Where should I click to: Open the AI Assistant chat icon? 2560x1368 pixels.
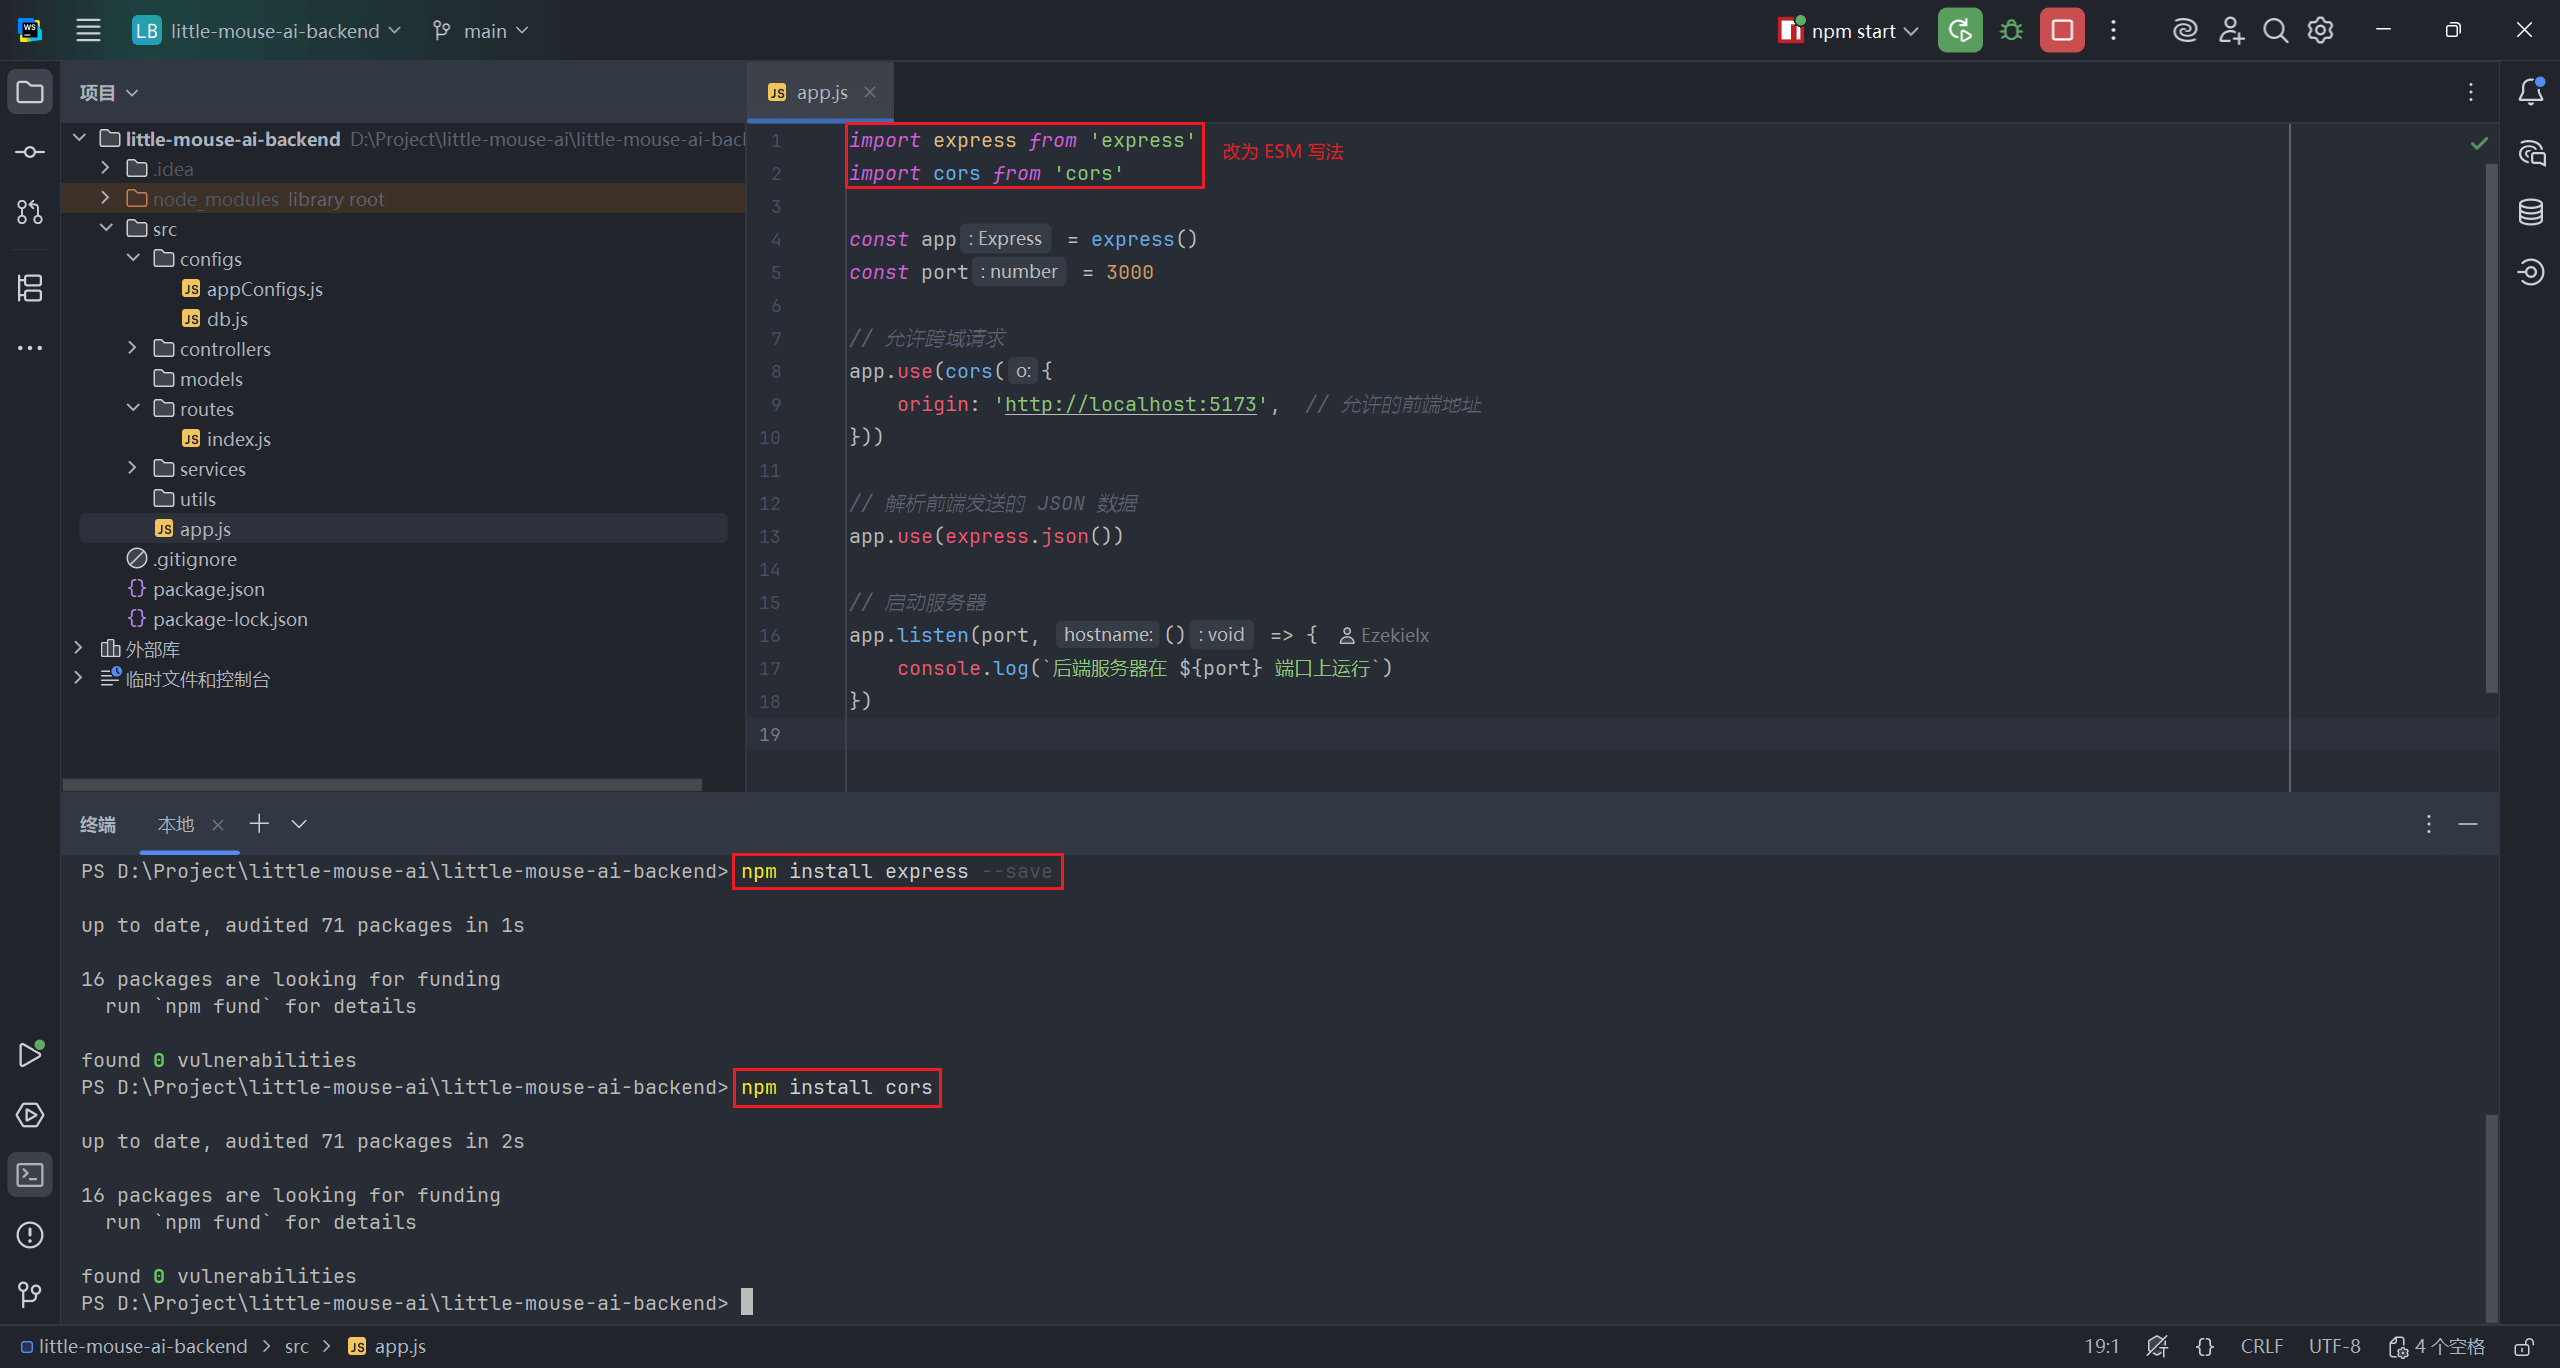tap(2531, 153)
